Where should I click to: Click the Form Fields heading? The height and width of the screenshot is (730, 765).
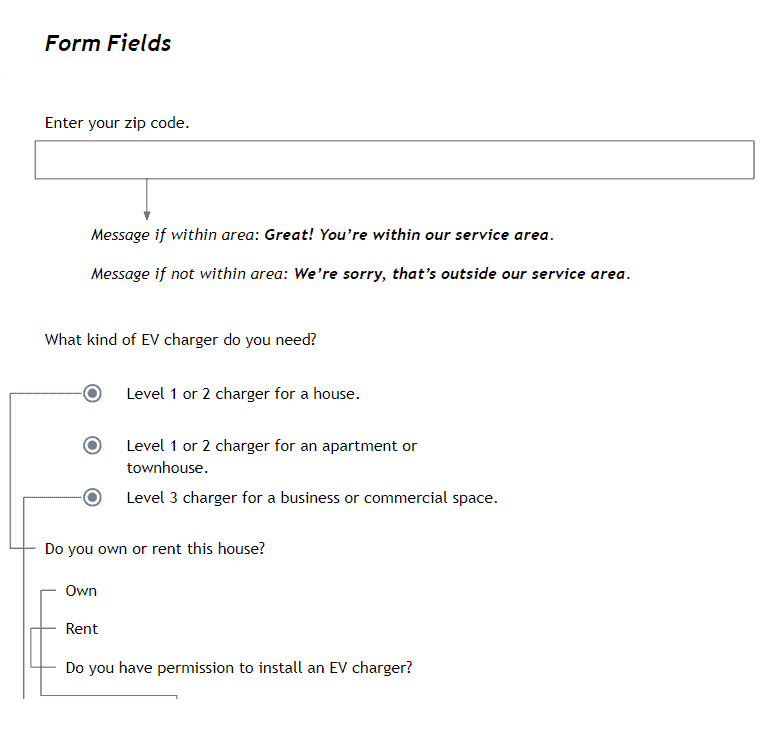pyautogui.click(x=108, y=43)
